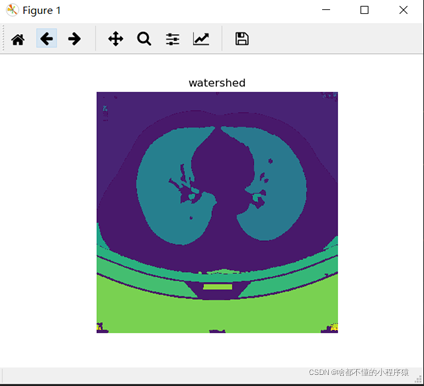
Task: Go back to previous view arrow
Action: 46,39
